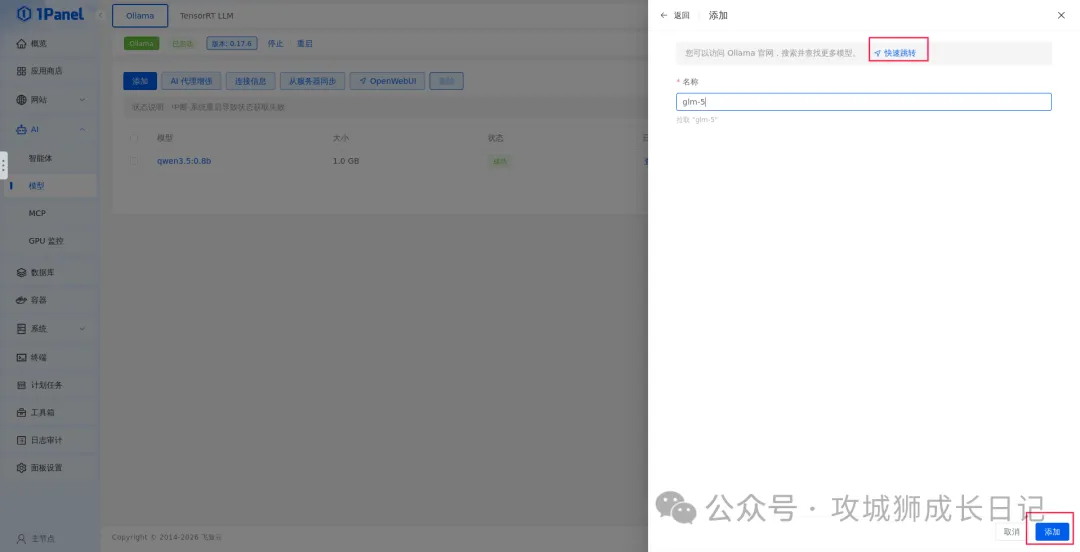Click the 概览 home icon in sidebar
The height and width of the screenshot is (552, 1080).
click(x=21, y=44)
